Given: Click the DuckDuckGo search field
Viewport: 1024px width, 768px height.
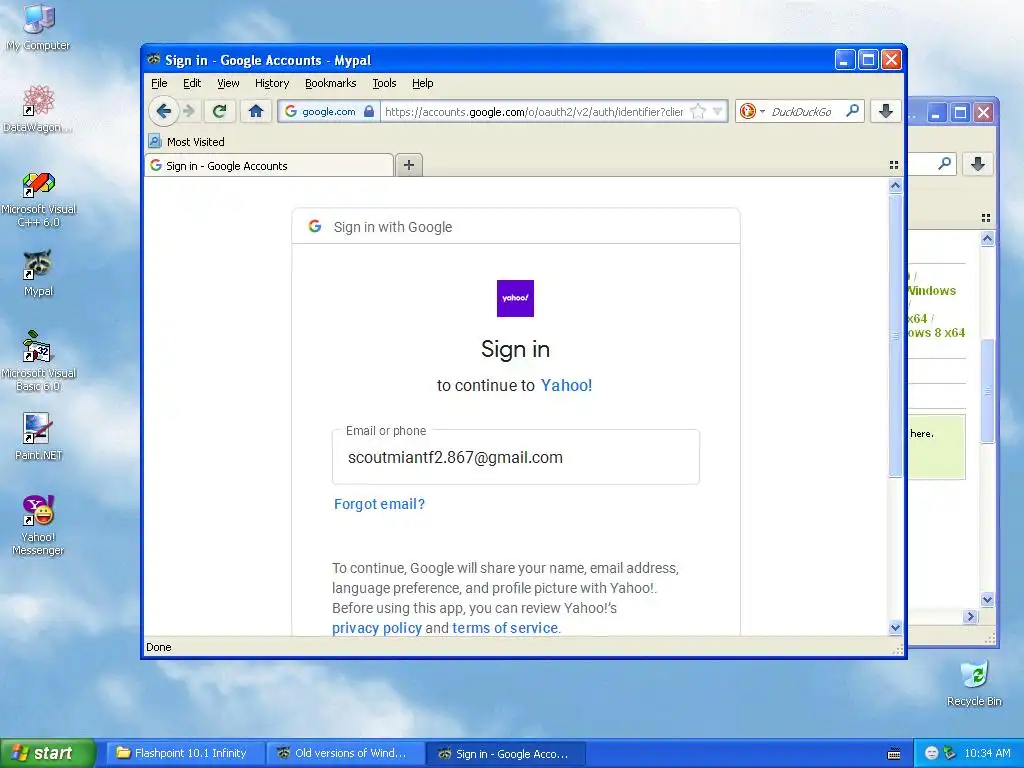Looking at the screenshot, I should 804,112.
